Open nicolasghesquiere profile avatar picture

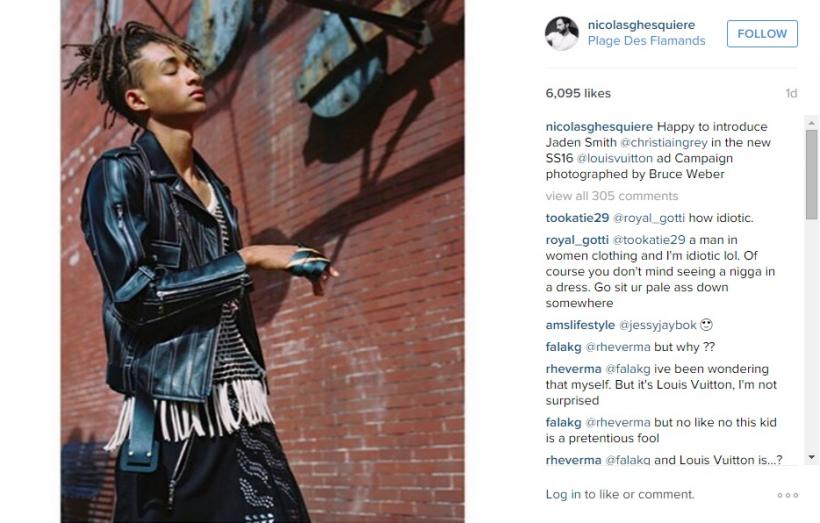coord(562,33)
